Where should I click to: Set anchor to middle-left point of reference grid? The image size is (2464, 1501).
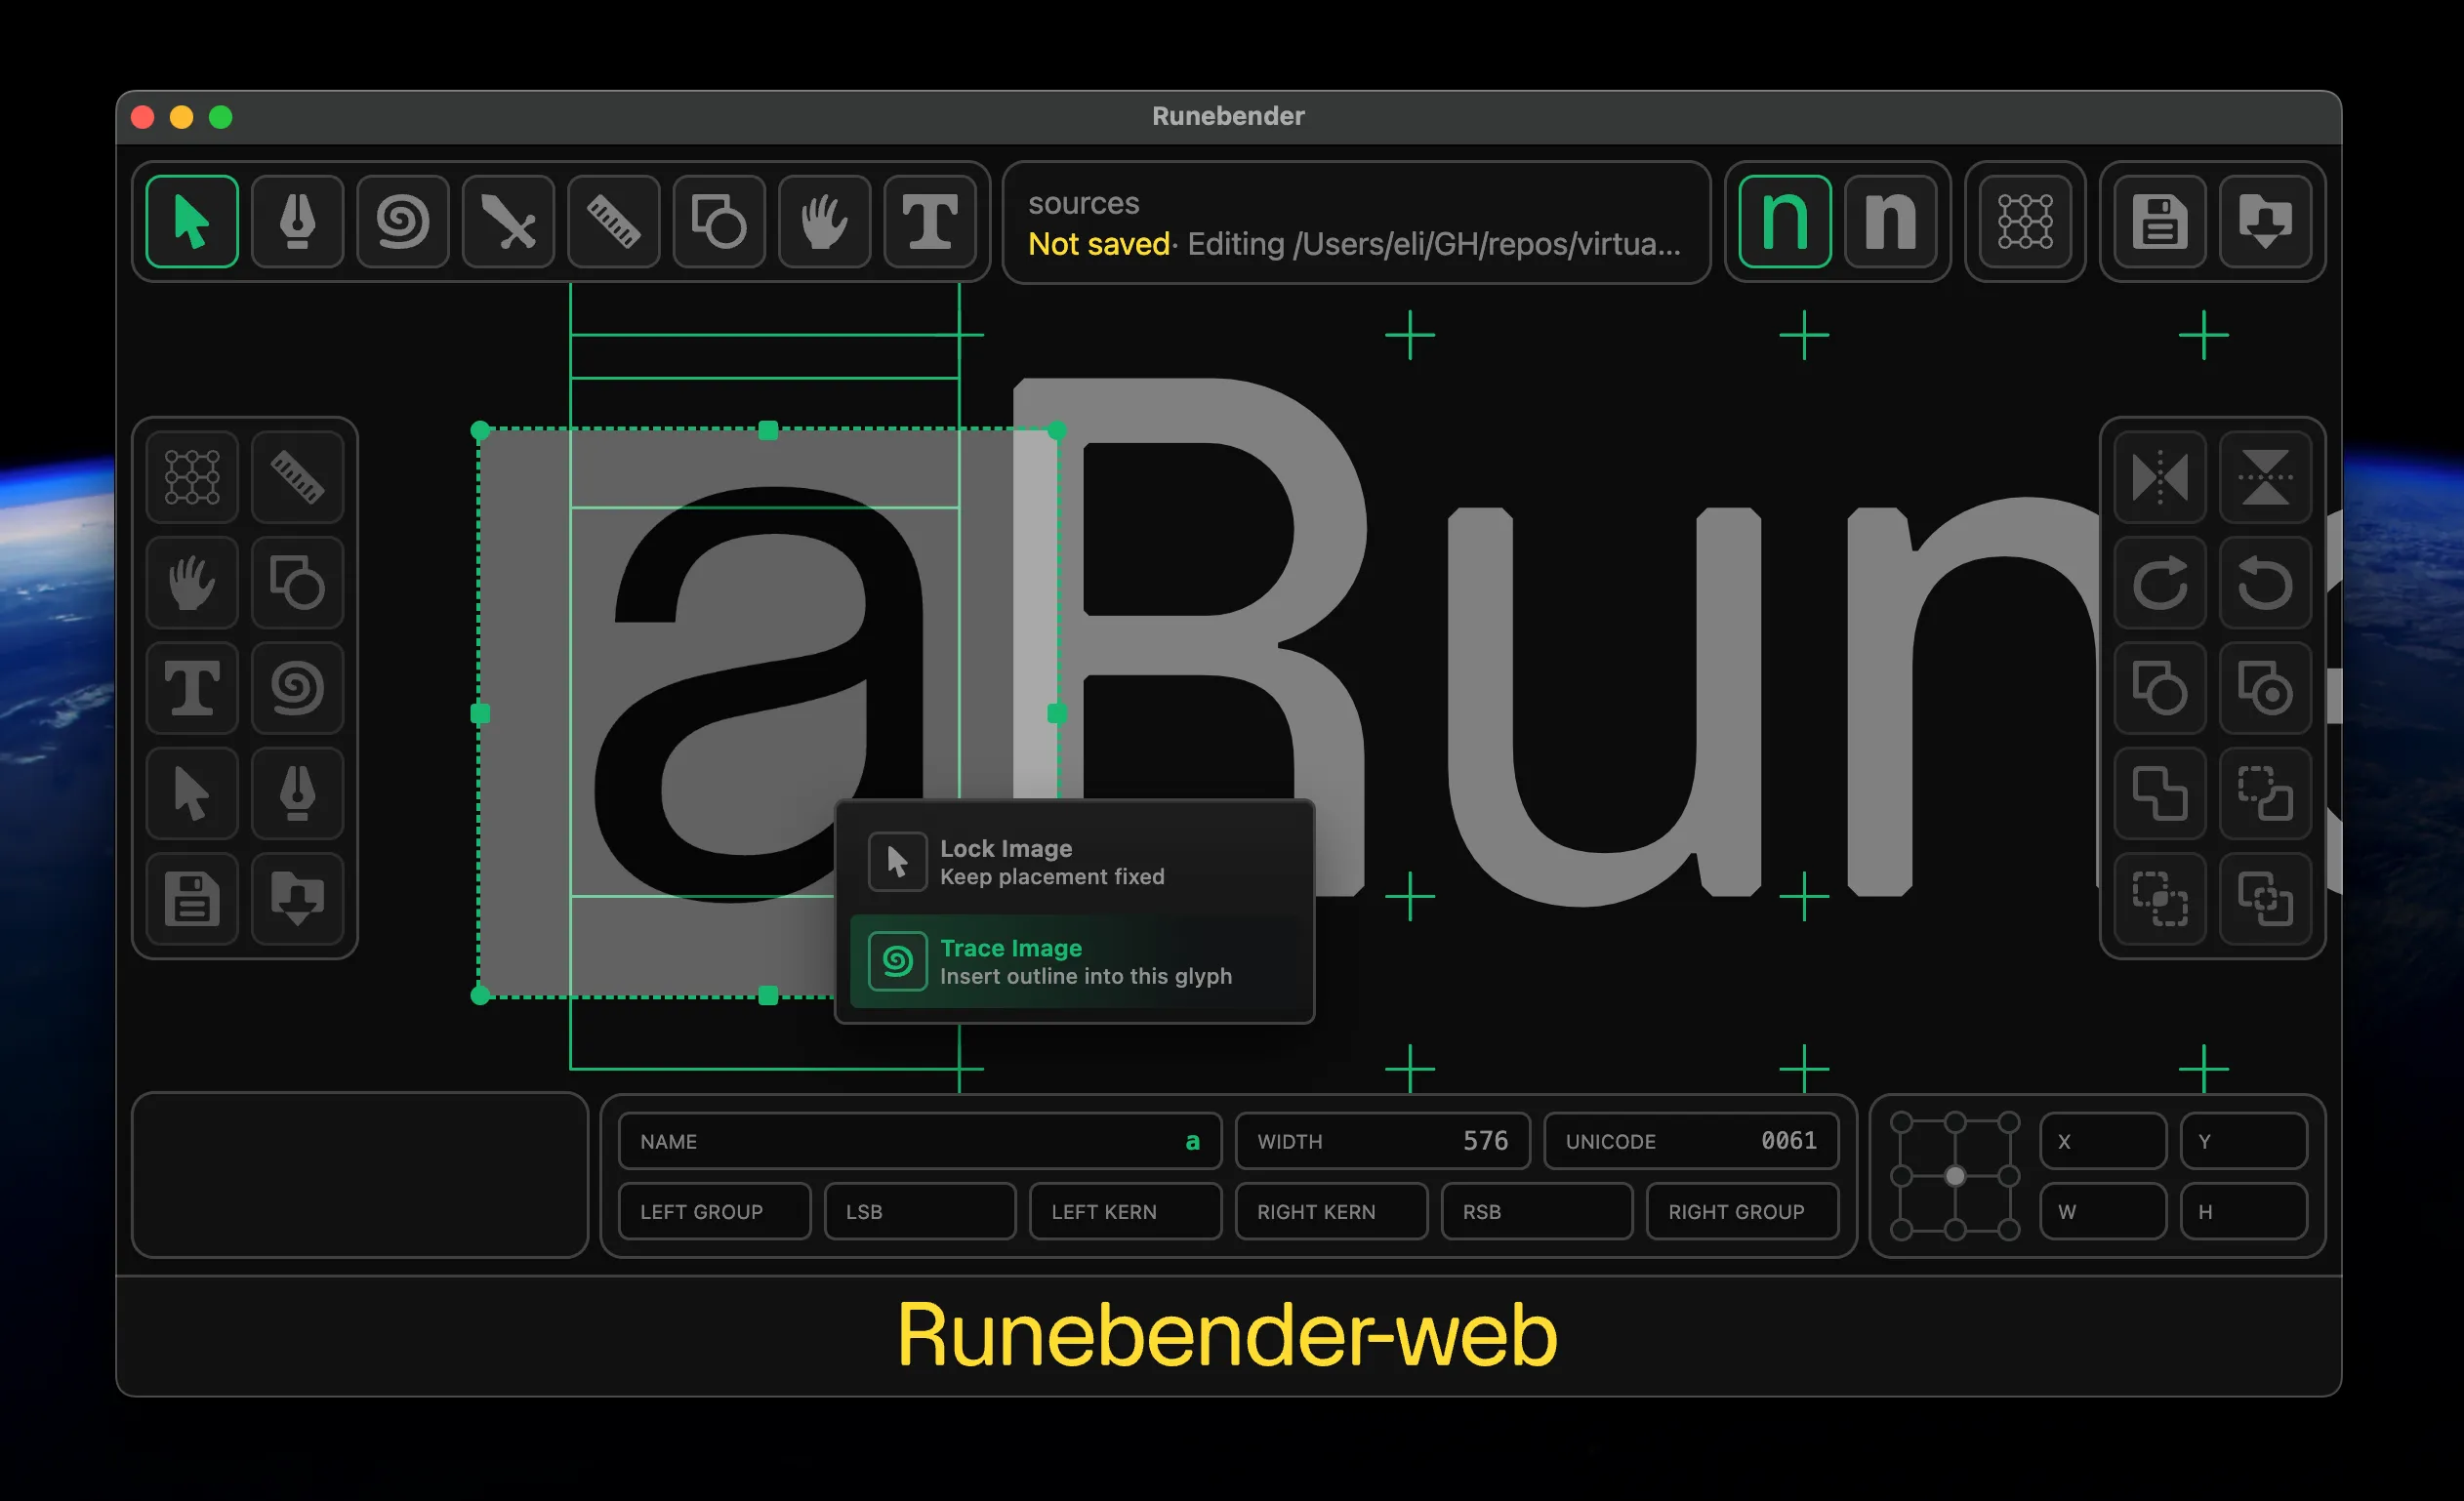pyautogui.click(x=1902, y=1176)
